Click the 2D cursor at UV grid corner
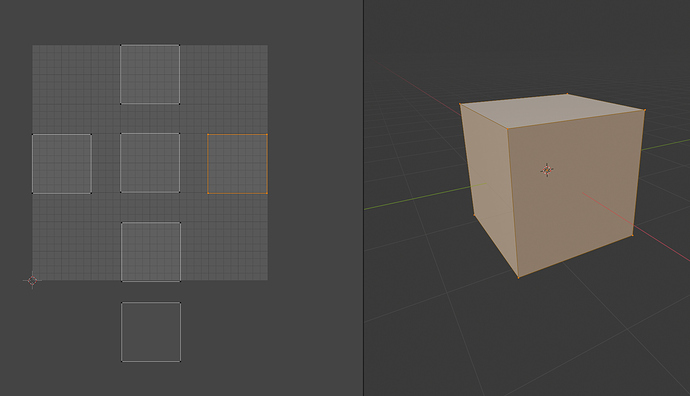The height and width of the screenshot is (396, 690). pos(32,280)
